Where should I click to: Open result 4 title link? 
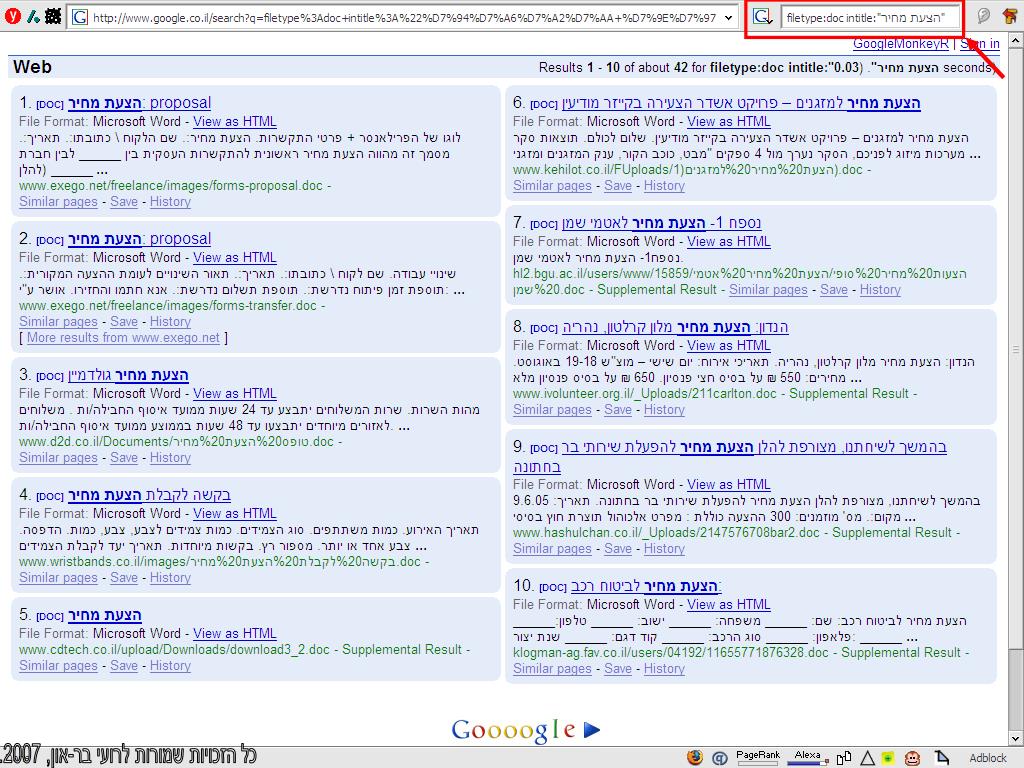click(150, 495)
